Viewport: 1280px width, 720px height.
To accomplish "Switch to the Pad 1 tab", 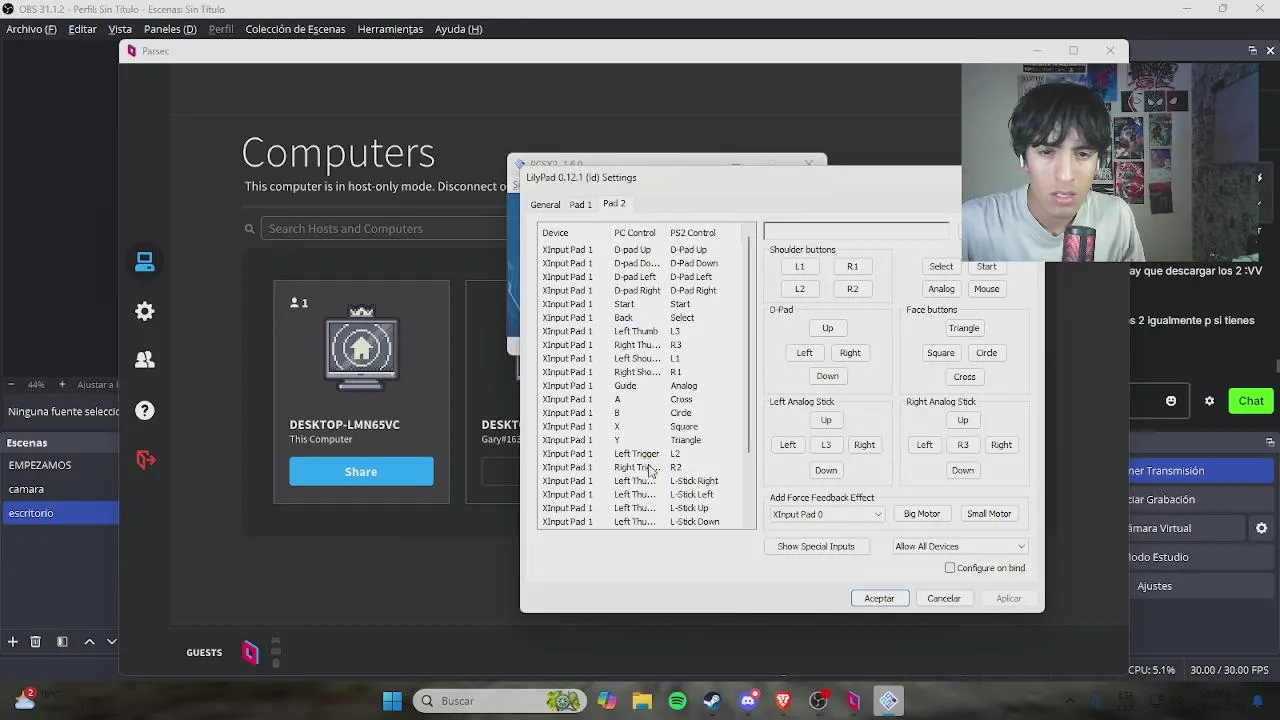I will (x=581, y=205).
